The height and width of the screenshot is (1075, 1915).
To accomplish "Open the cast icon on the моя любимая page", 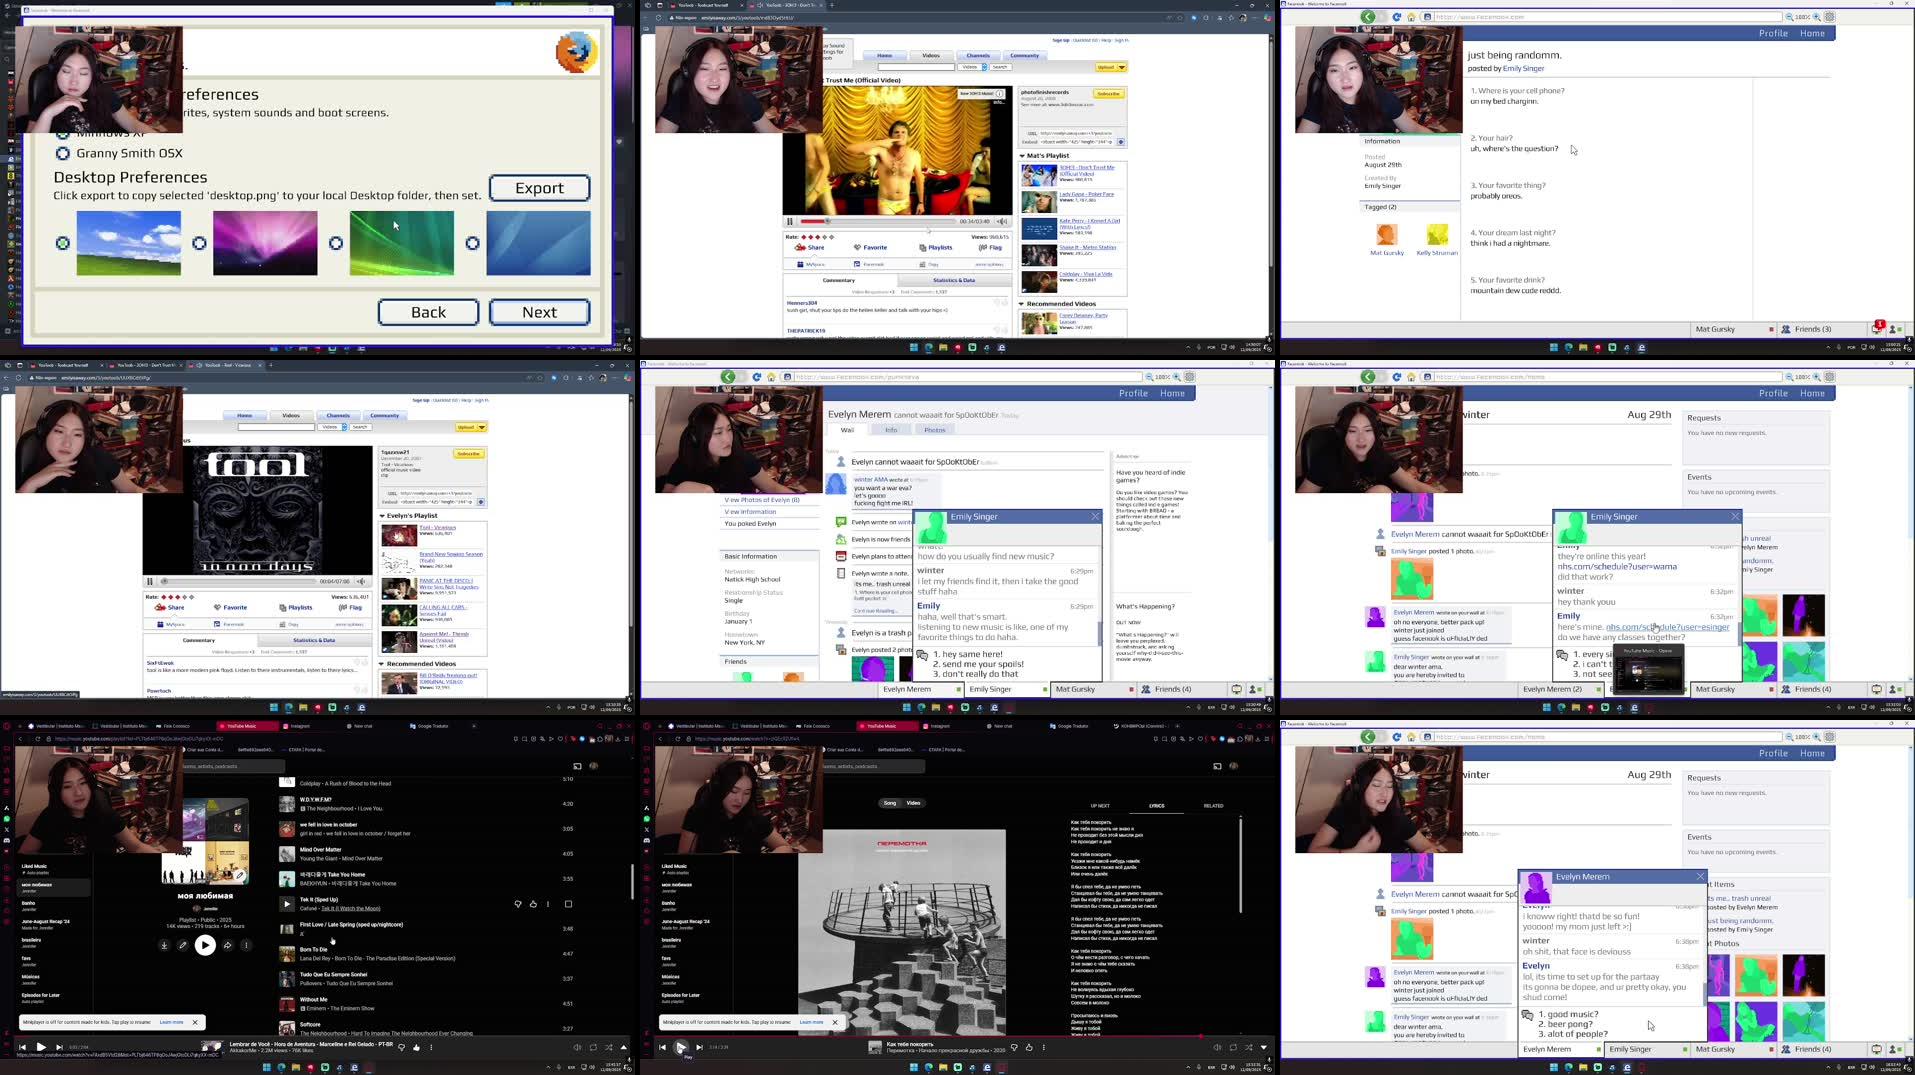I will 577,766.
